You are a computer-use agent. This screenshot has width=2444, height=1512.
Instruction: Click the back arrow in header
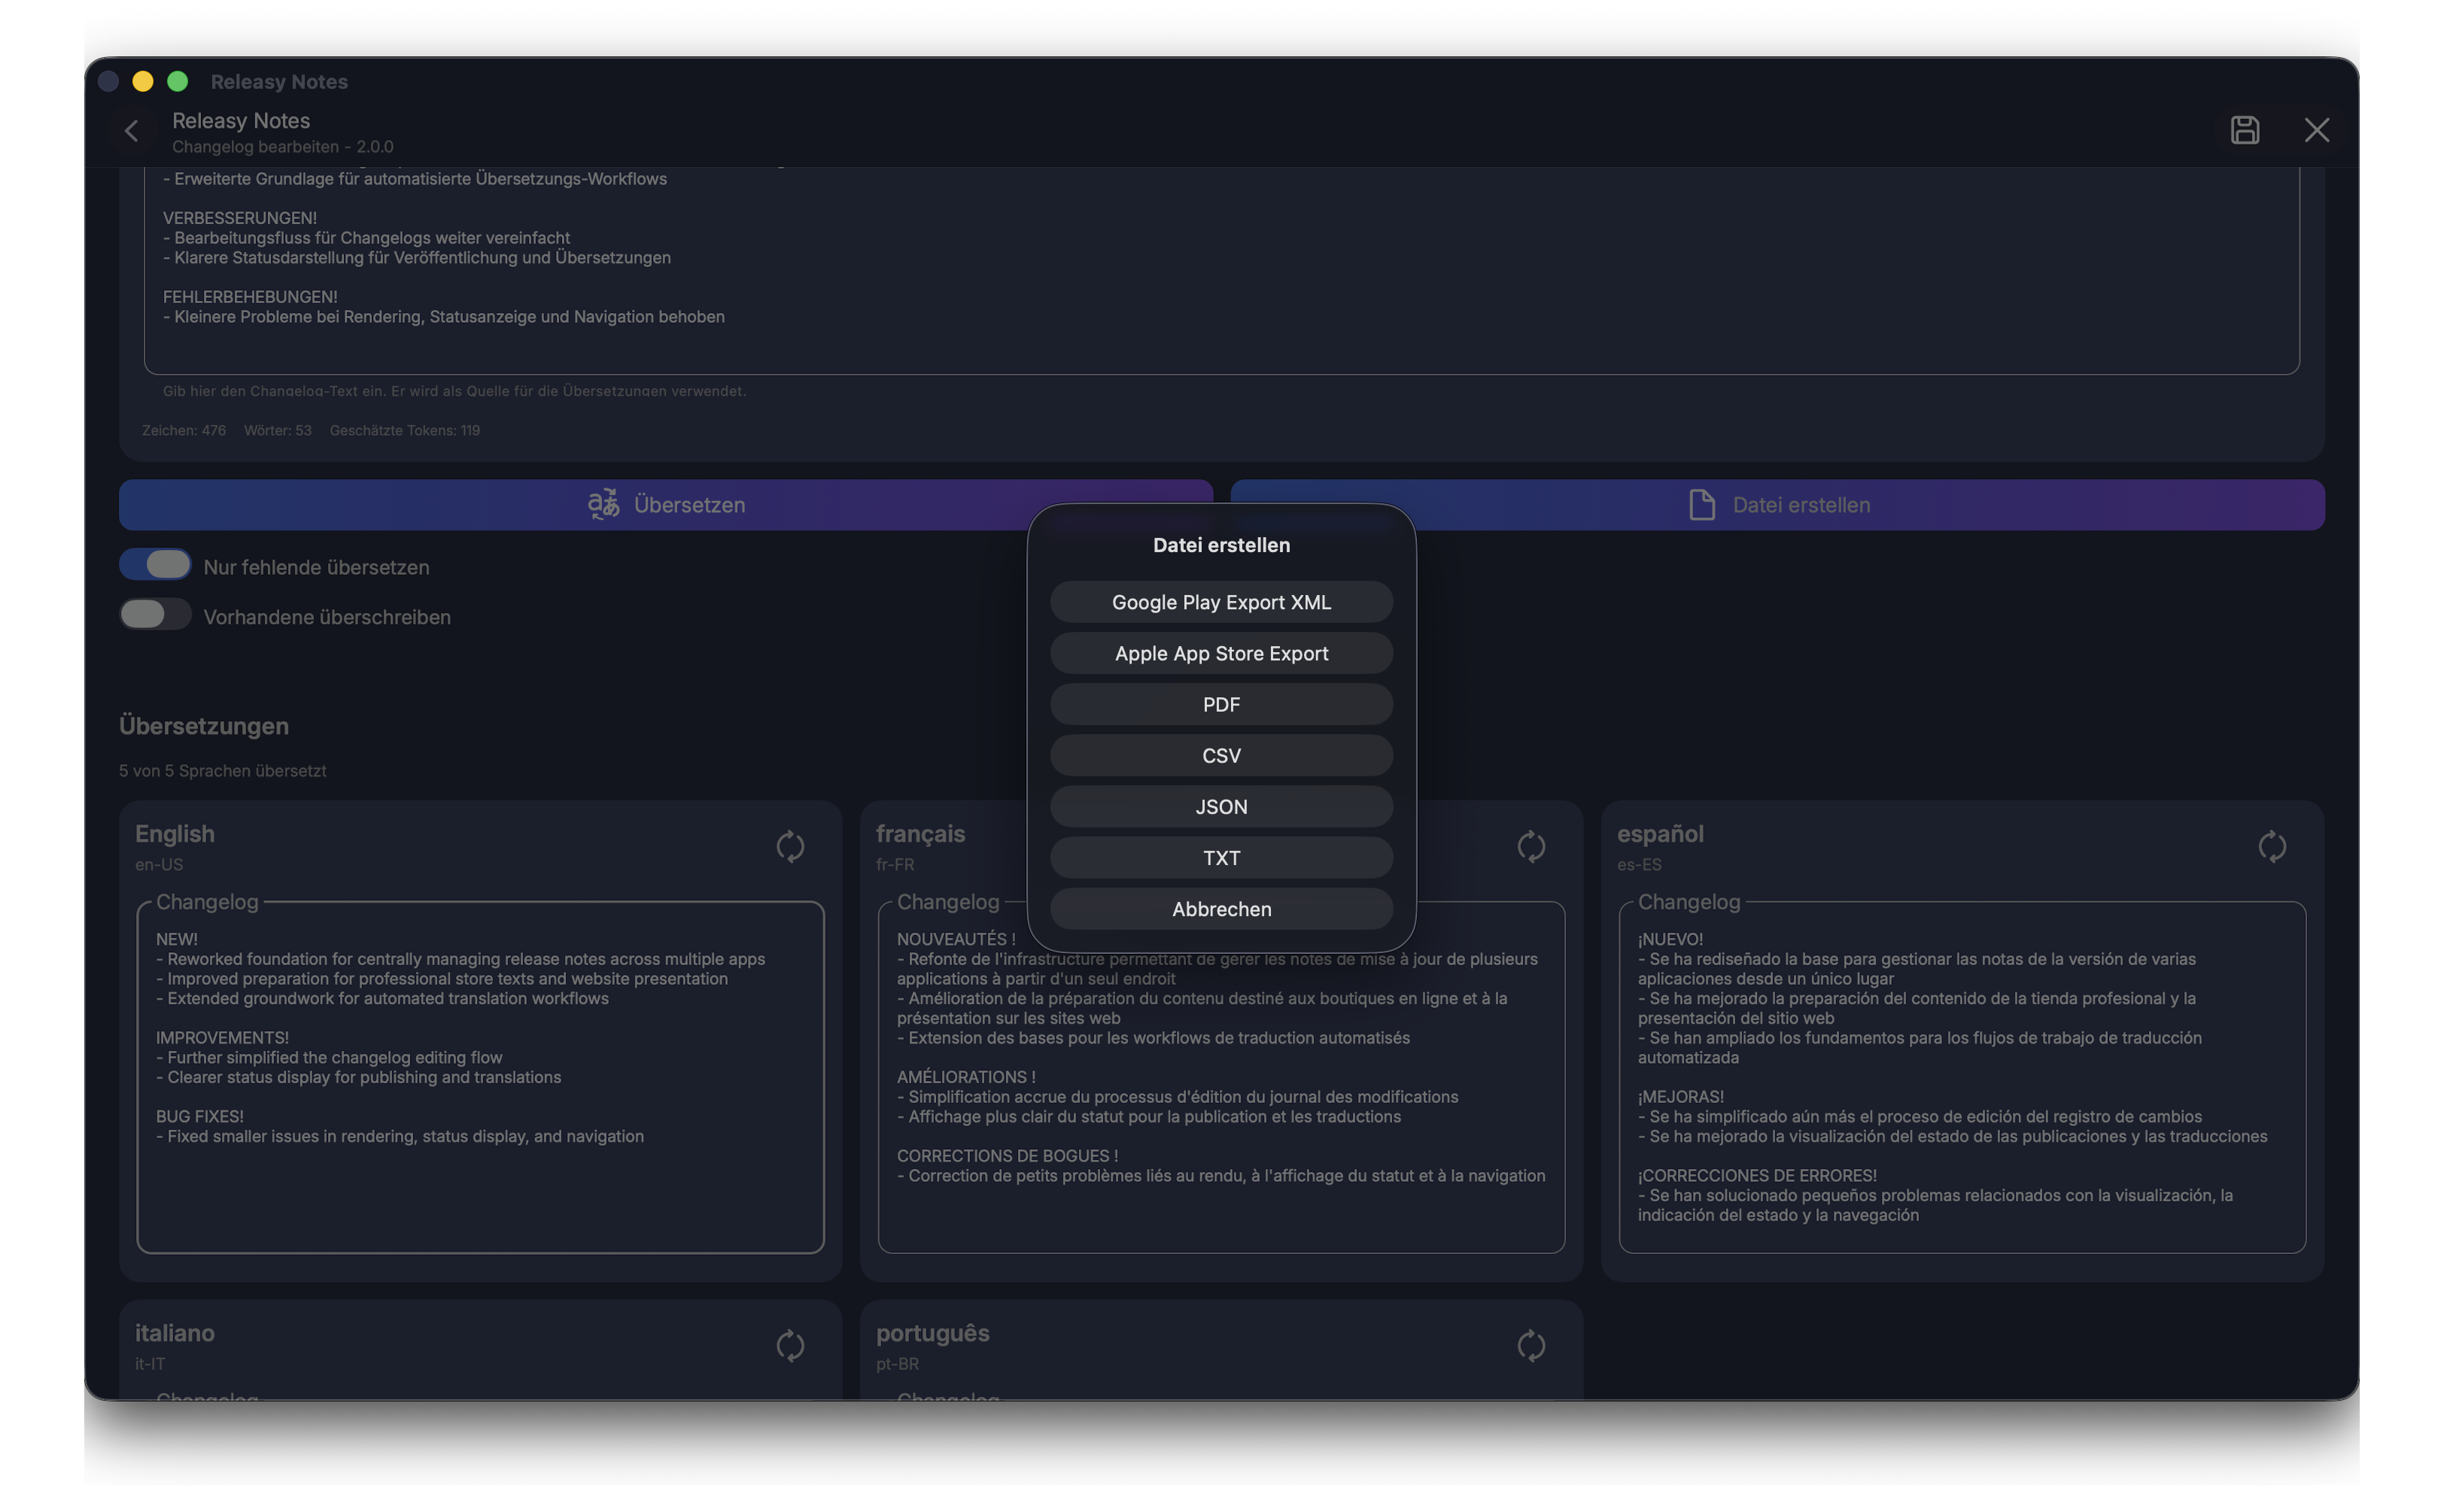tap(131, 131)
